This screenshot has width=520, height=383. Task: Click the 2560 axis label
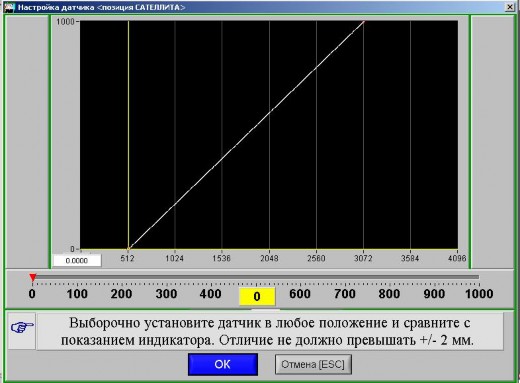[x=316, y=258]
